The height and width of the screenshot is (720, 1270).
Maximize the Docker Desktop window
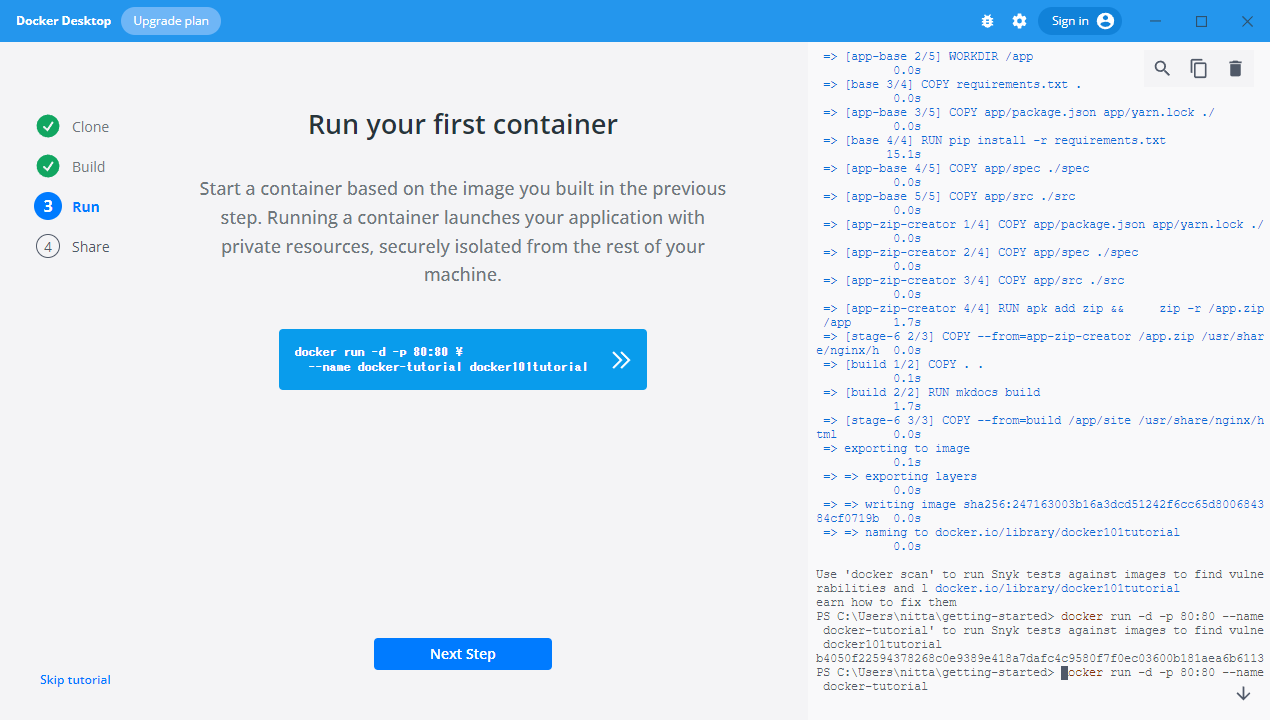click(x=1202, y=21)
